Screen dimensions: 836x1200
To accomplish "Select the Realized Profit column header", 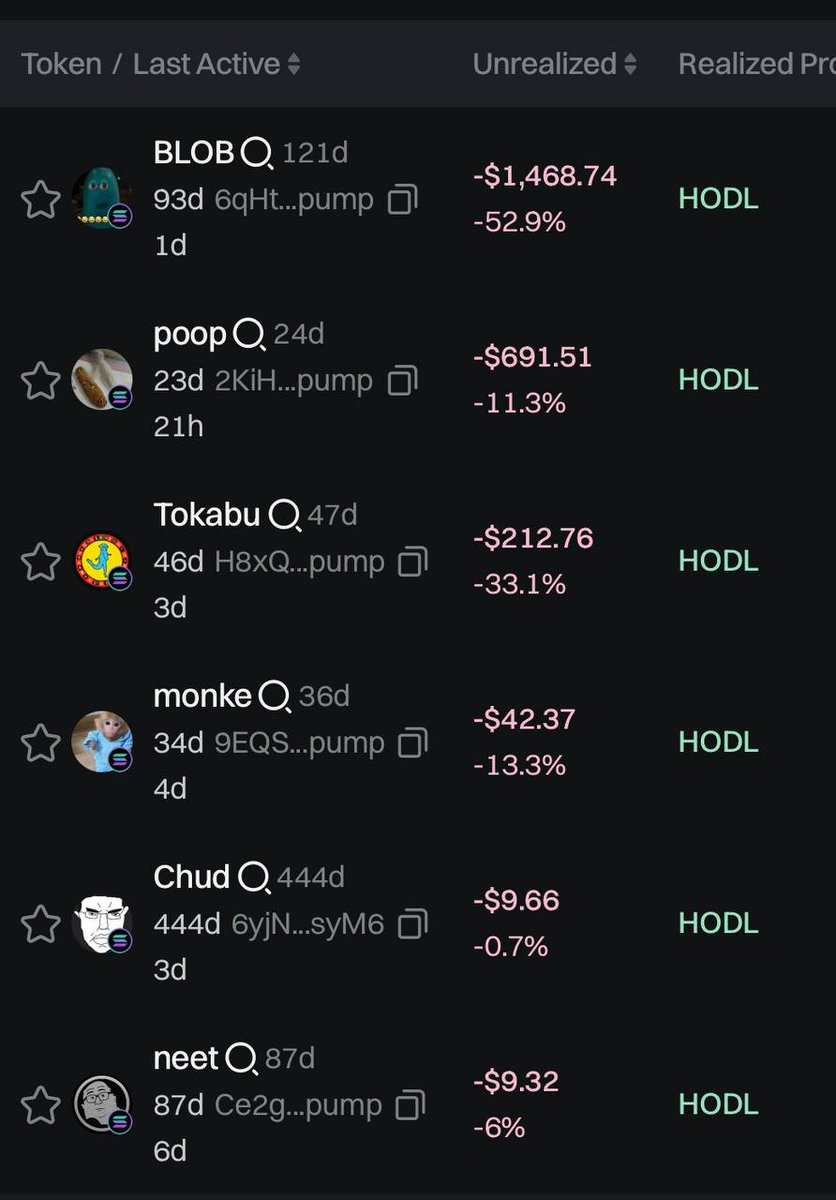I will tap(756, 64).
